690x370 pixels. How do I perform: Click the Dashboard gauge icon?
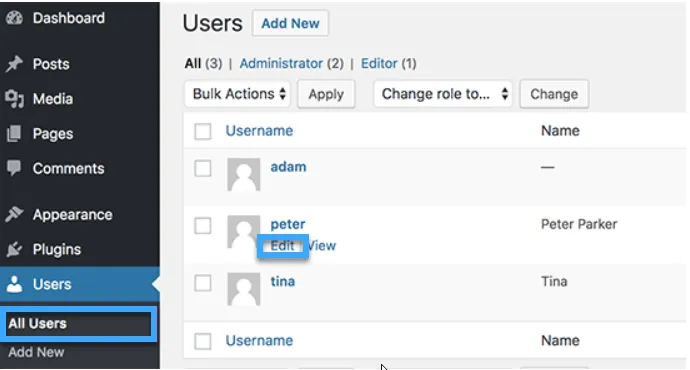(x=15, y=18)
